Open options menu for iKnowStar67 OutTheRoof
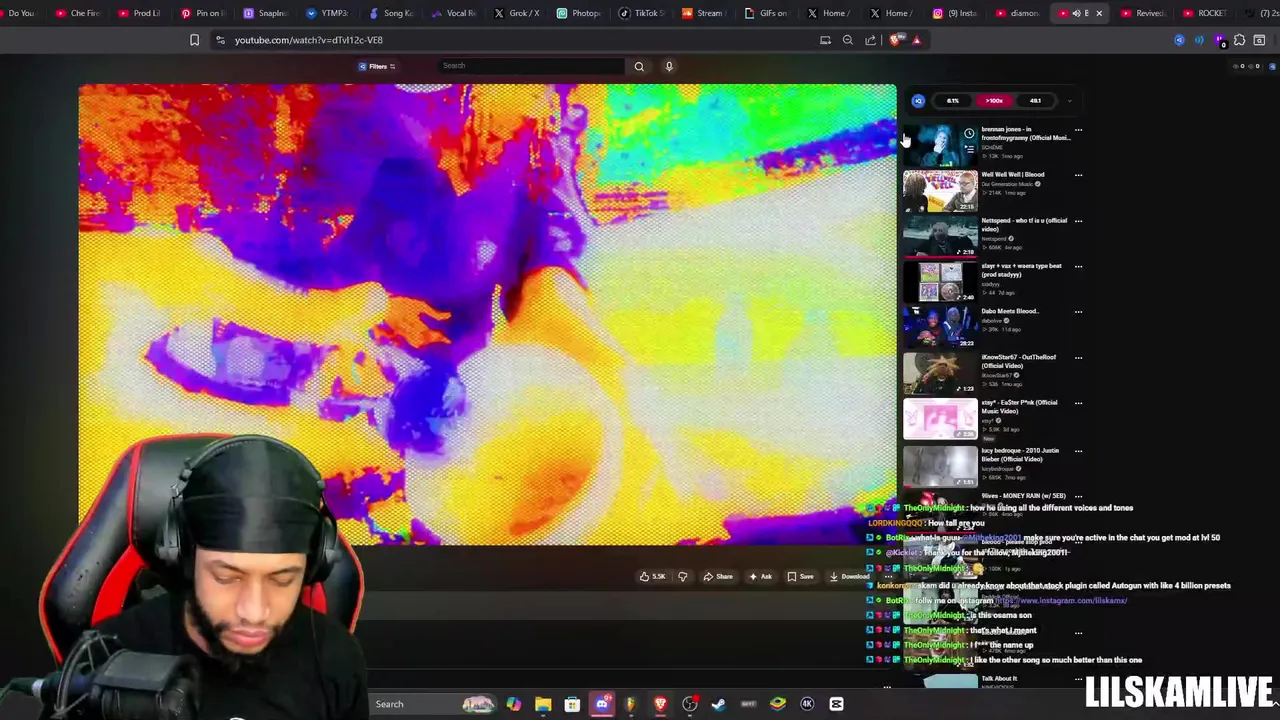1280x720 pixels. [1078, 358]
